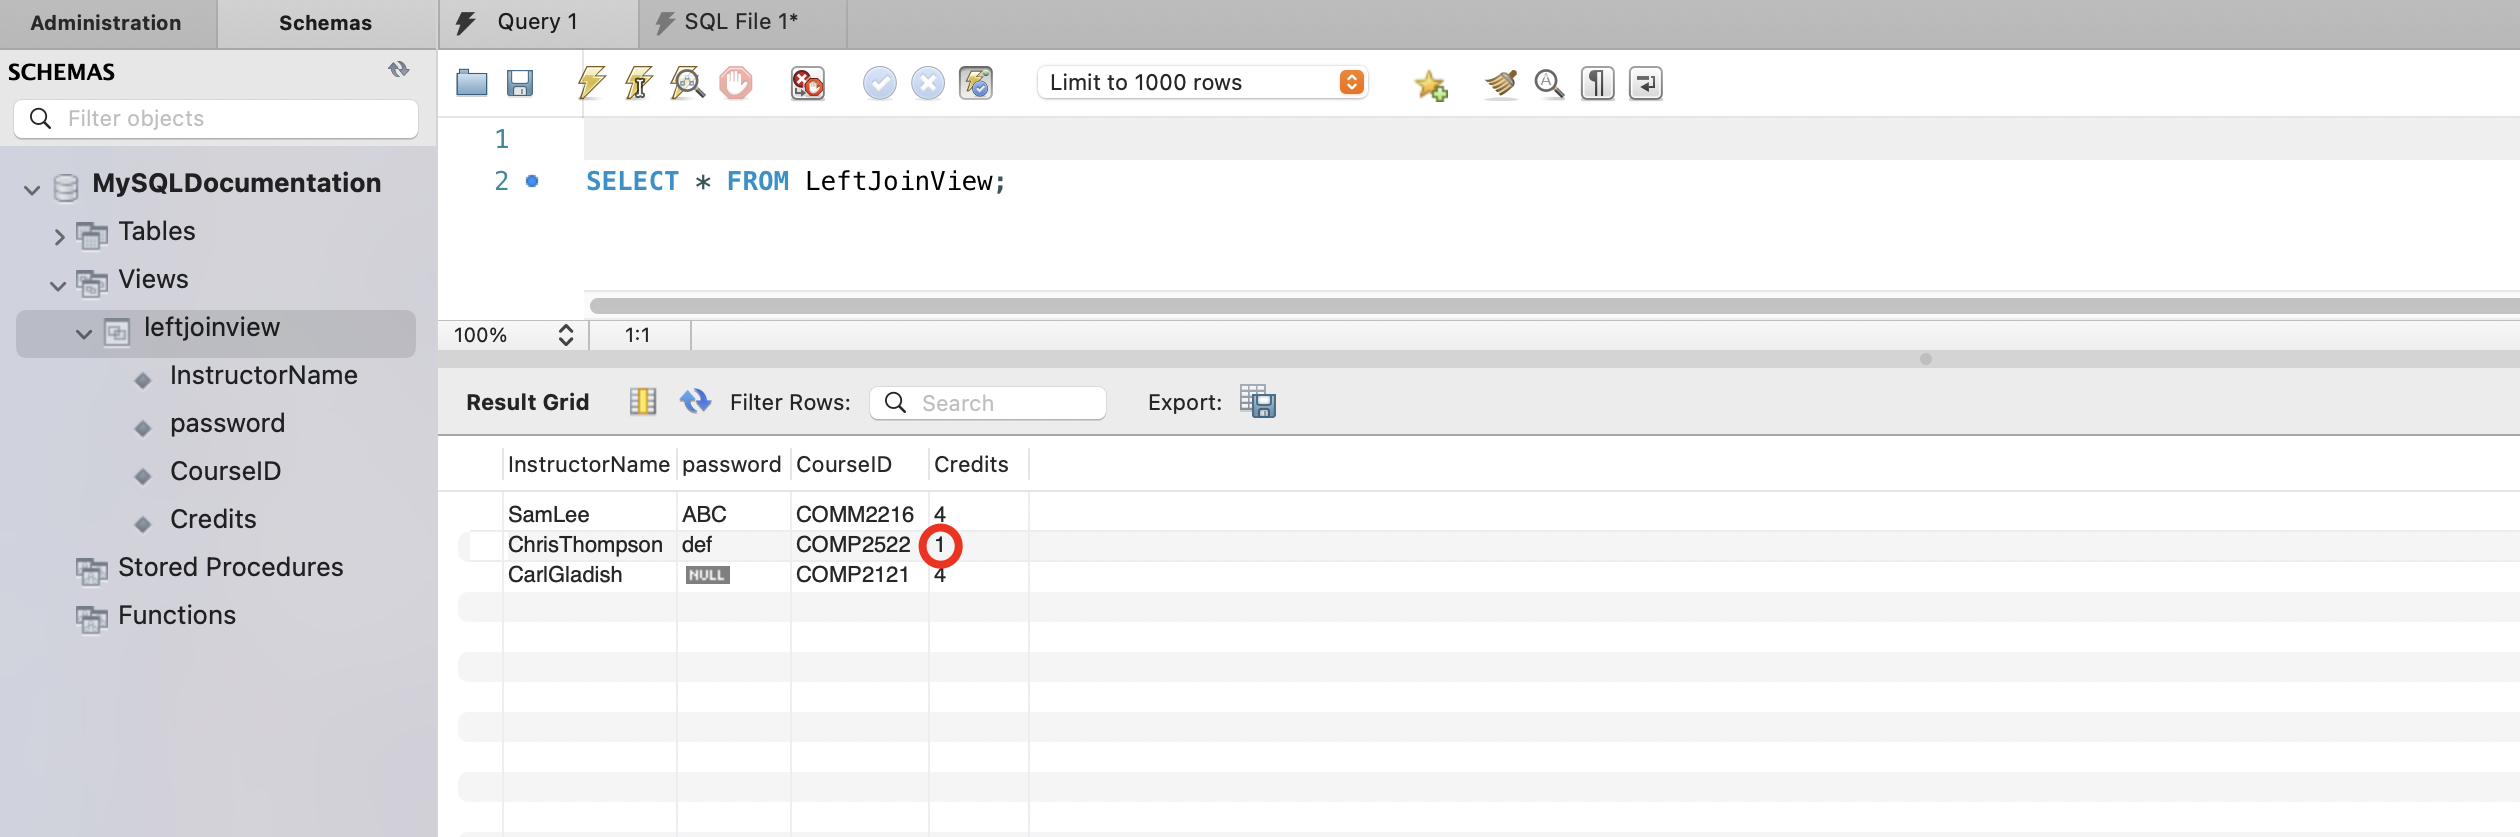Viewport: 2520px width, 837px height.
Task: Save the script with the floppy disk icon
Action: coord(519,83)
